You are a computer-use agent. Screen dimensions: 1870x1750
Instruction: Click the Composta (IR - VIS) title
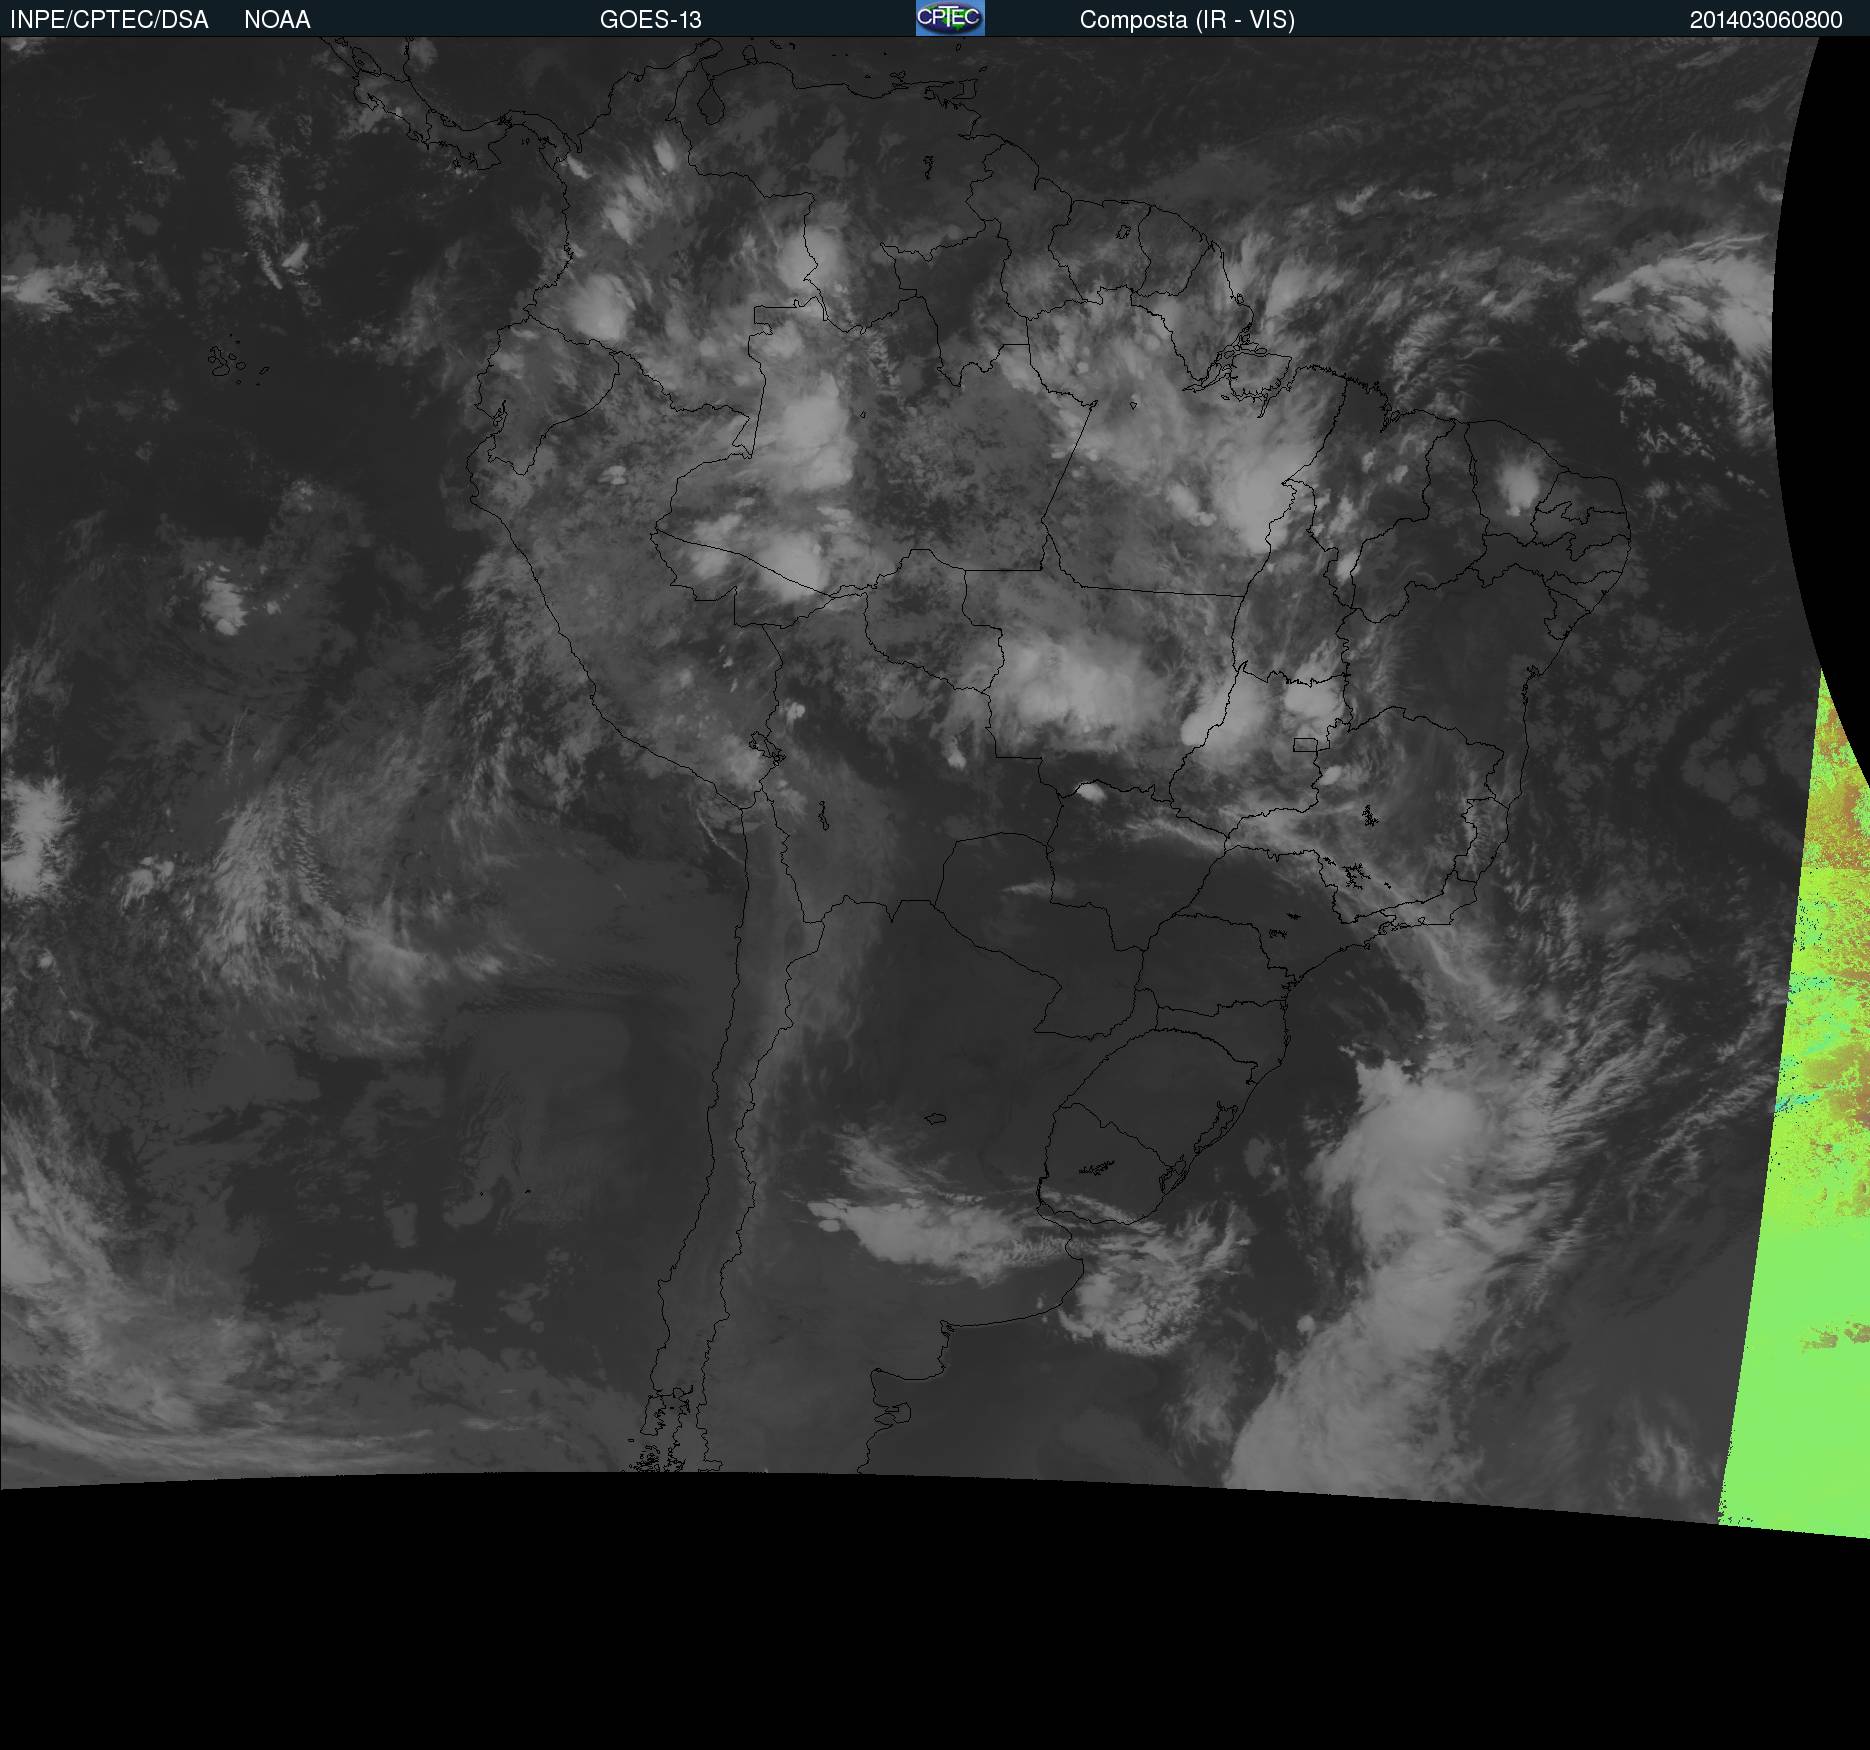(1187, 20)
